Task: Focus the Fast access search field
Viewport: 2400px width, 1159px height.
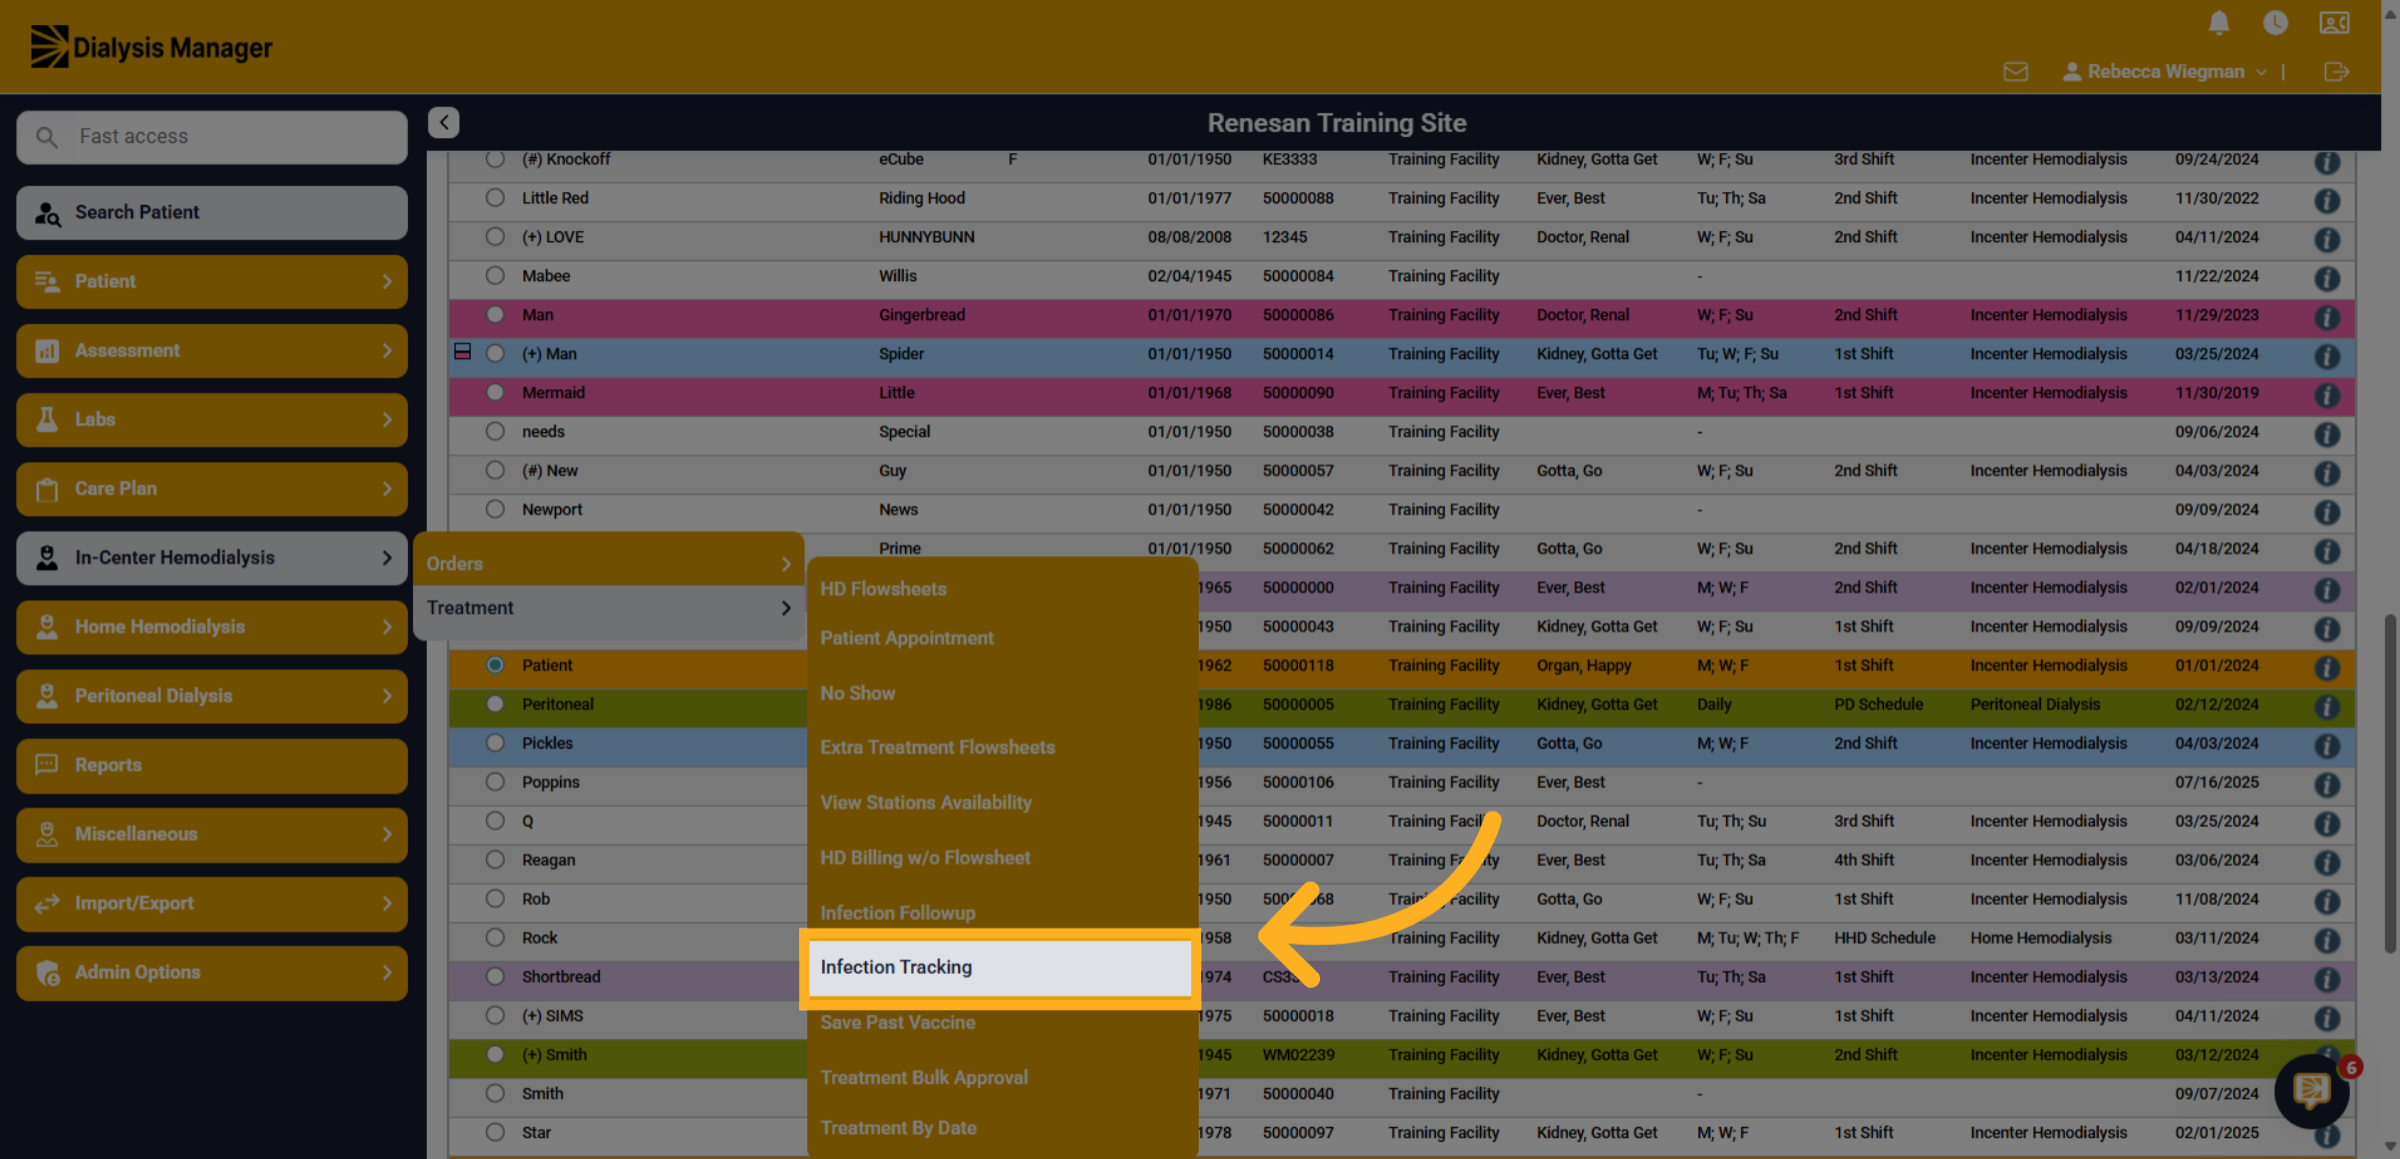Action: [x=212, y=137]
